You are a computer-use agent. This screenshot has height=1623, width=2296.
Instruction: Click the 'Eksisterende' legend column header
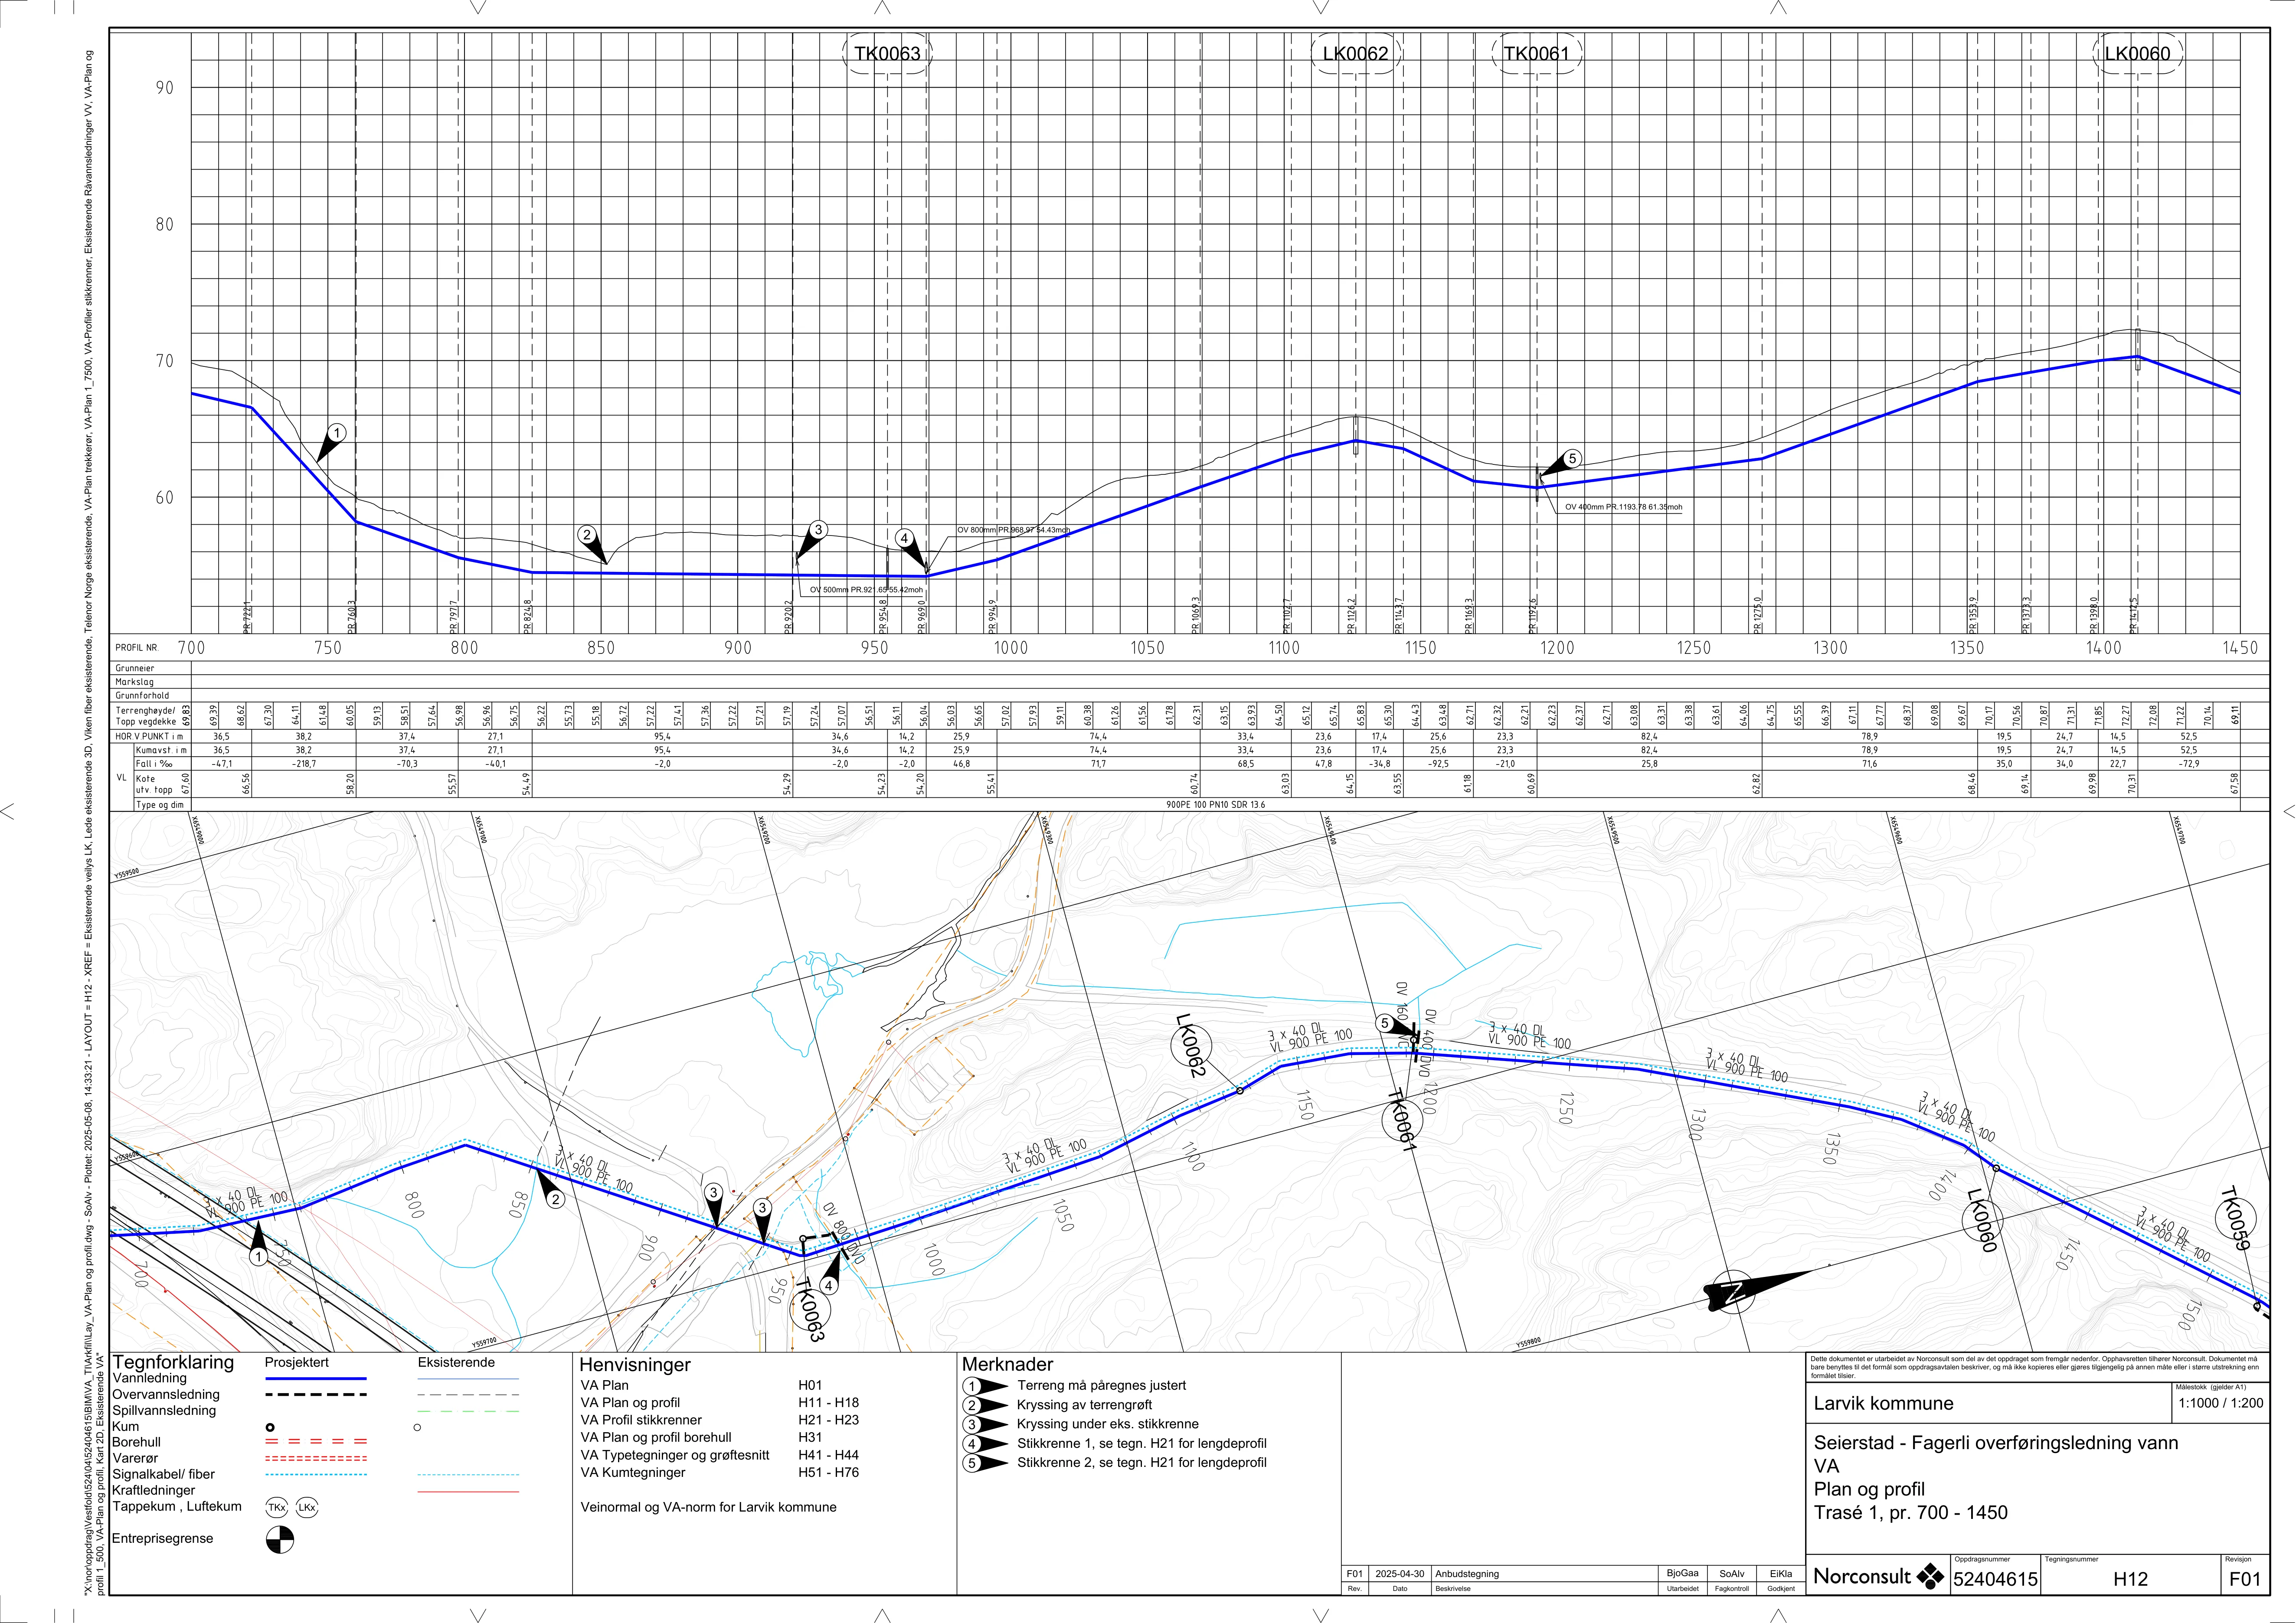coord(456,1362)
